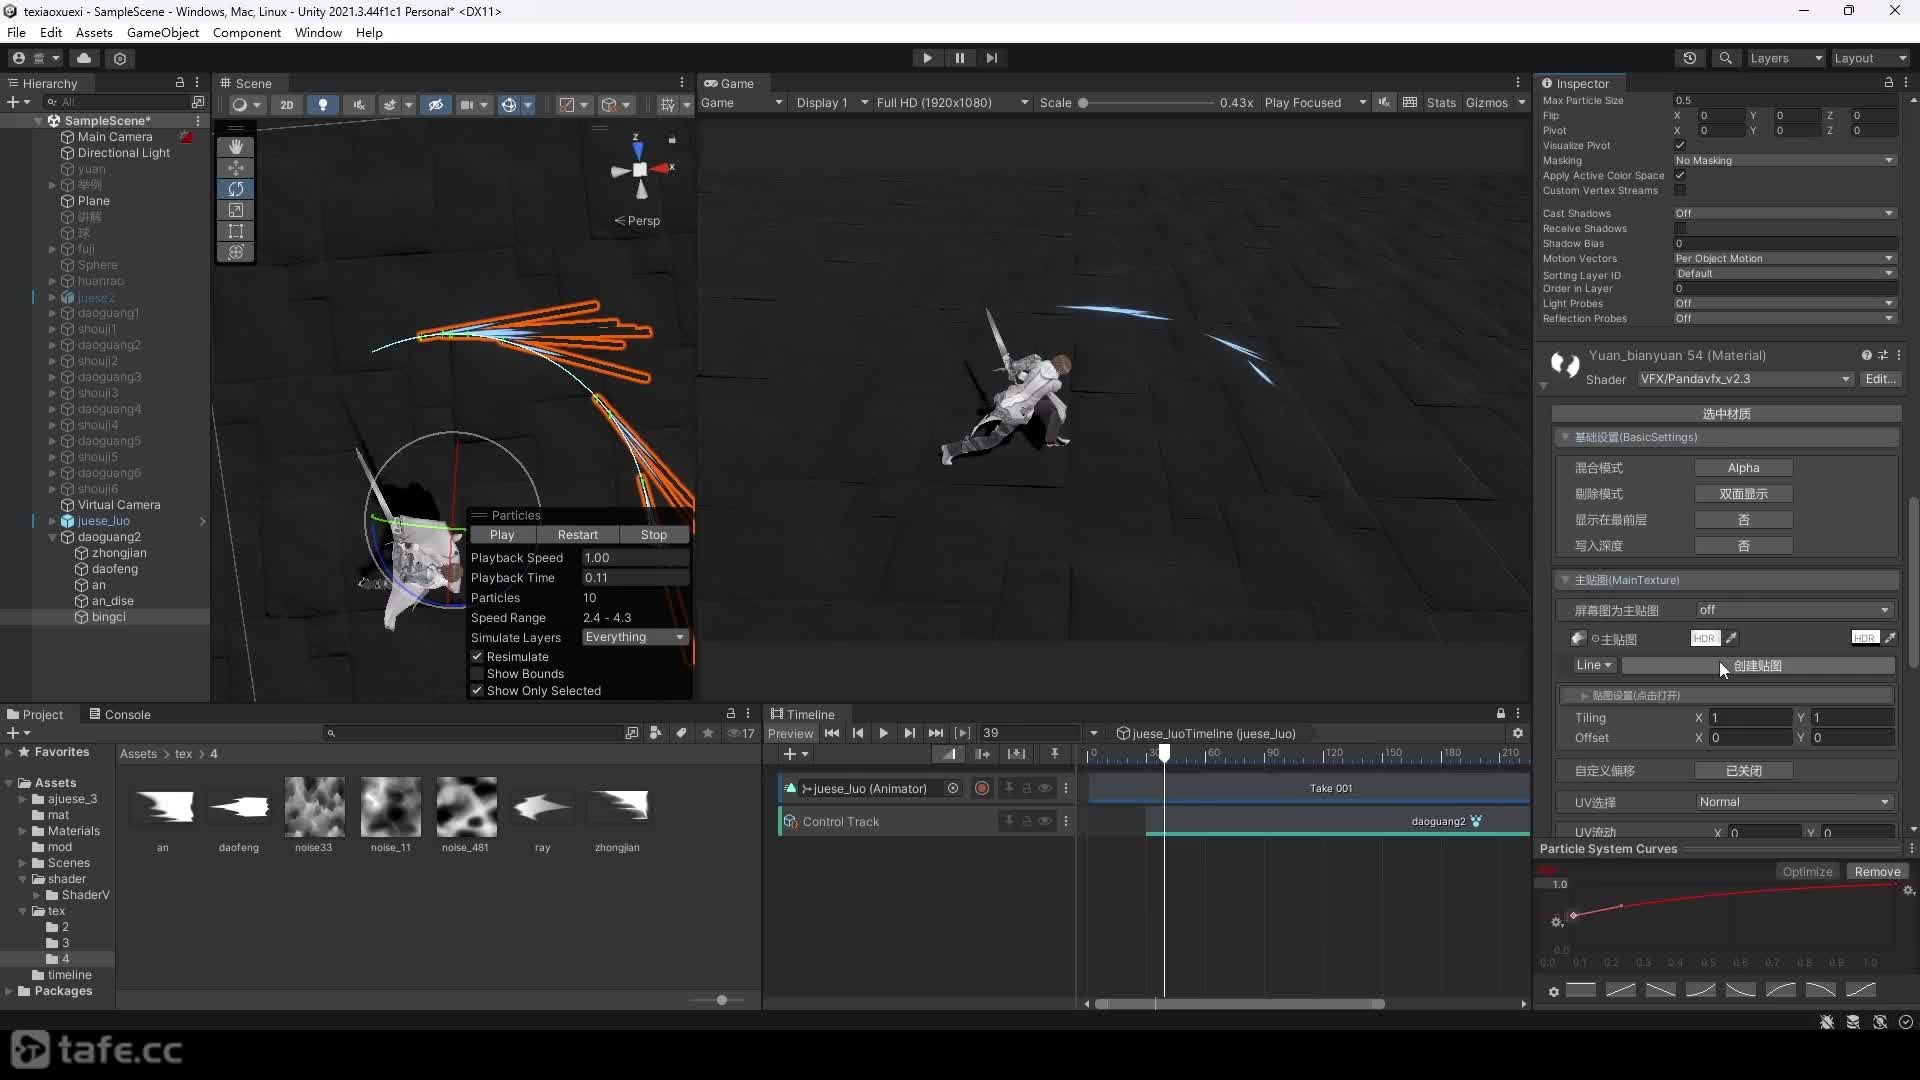
Task: Click the Game view Scale slider
Action: point(1147,103)
